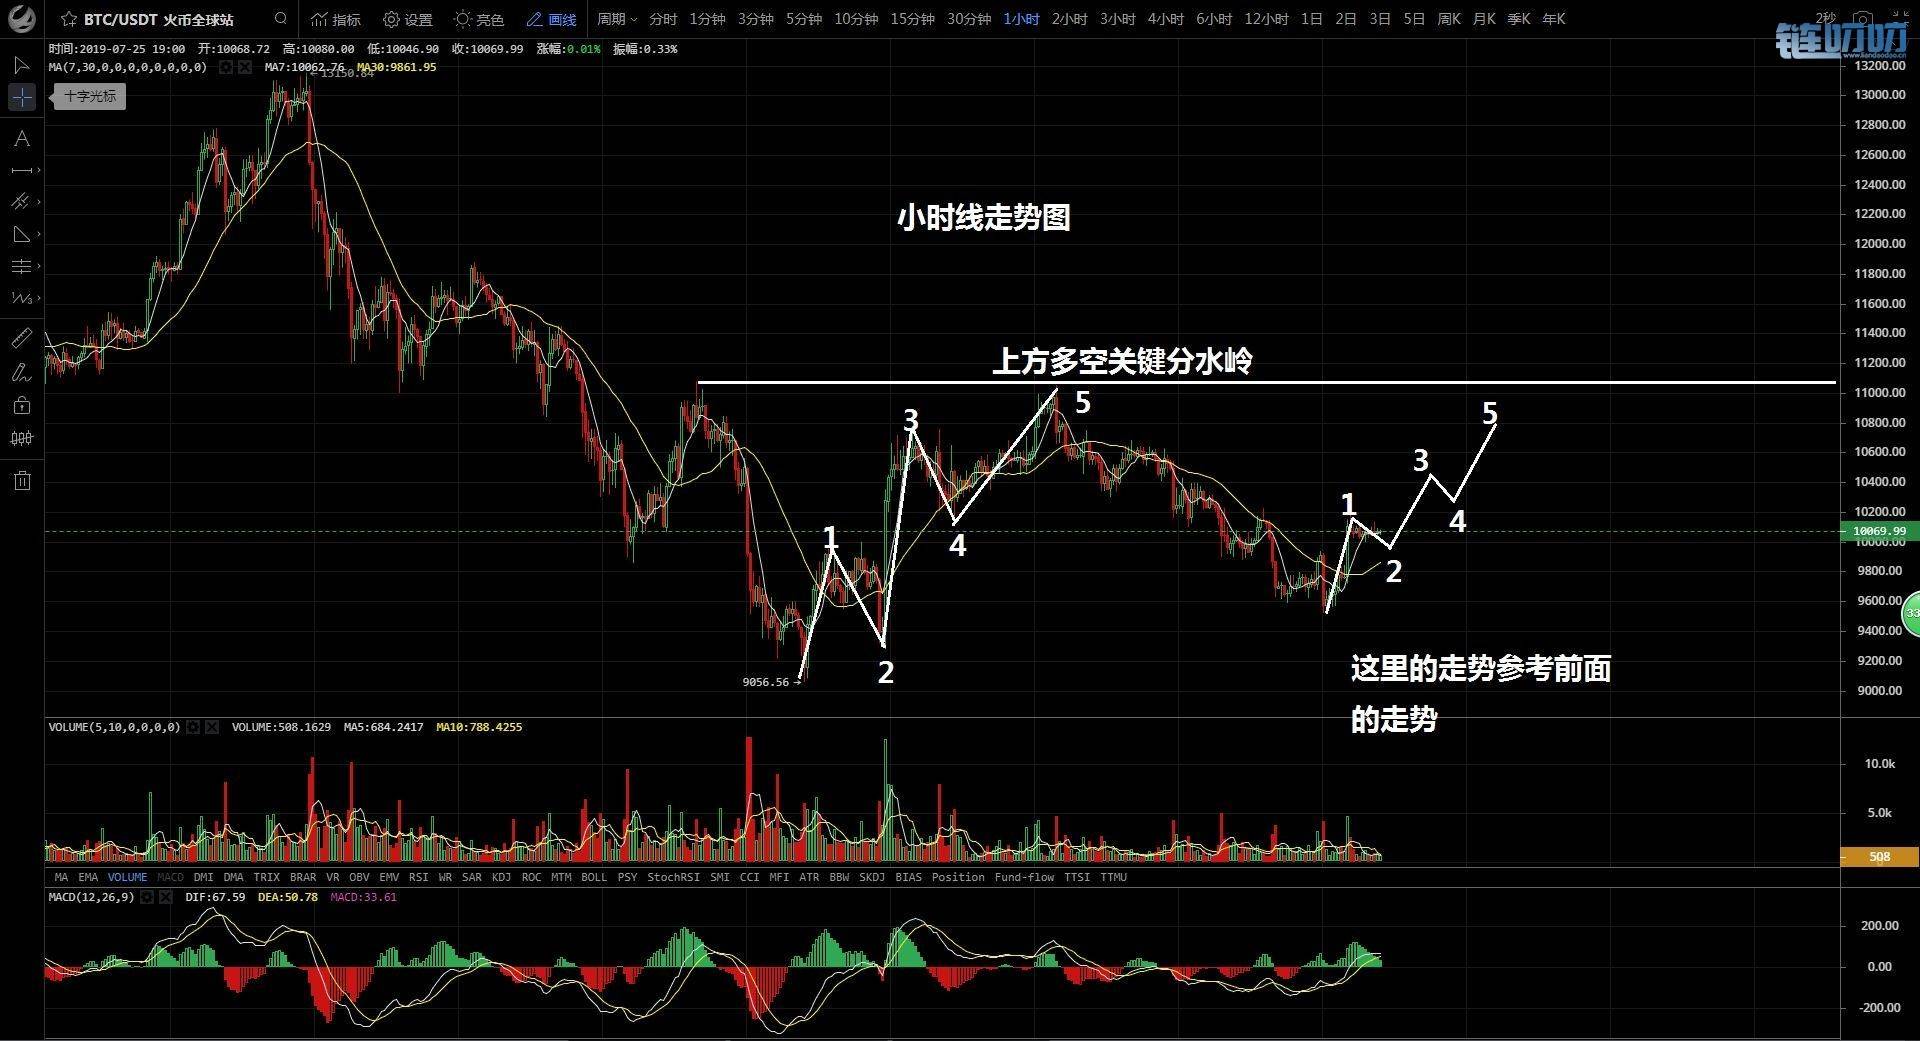Viewport: 1920px width, 1041px height.
Task: Toggle the EMA sub-indicator
Action: pos(88,877)
